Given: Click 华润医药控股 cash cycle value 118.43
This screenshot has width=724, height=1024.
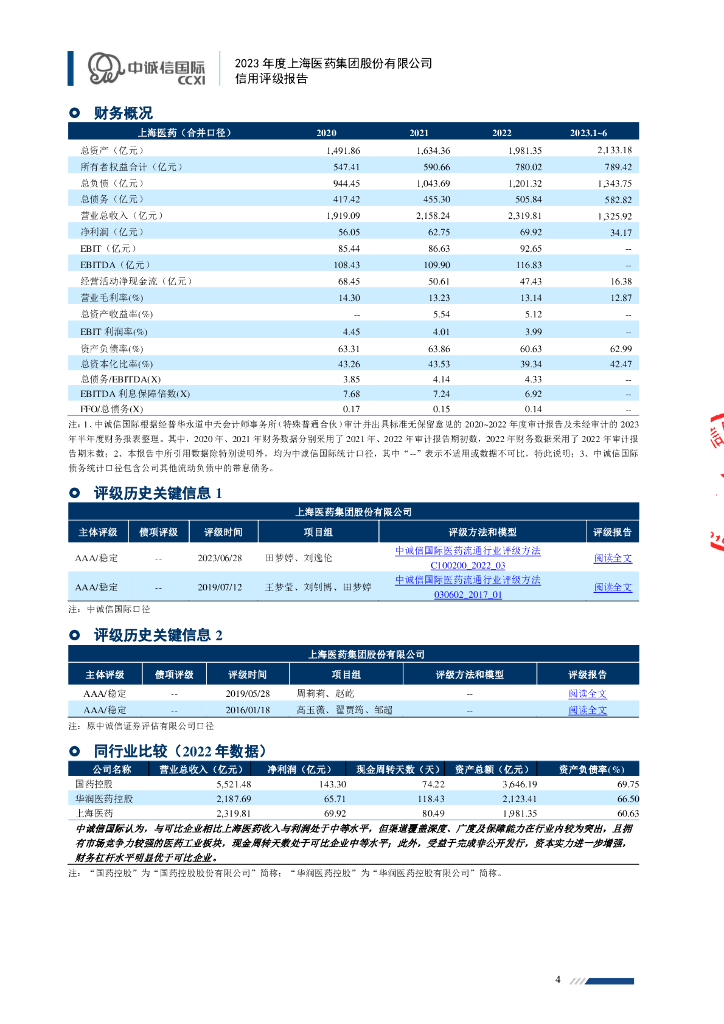Looking at the screenshot, I should click(x=431, y=799).
